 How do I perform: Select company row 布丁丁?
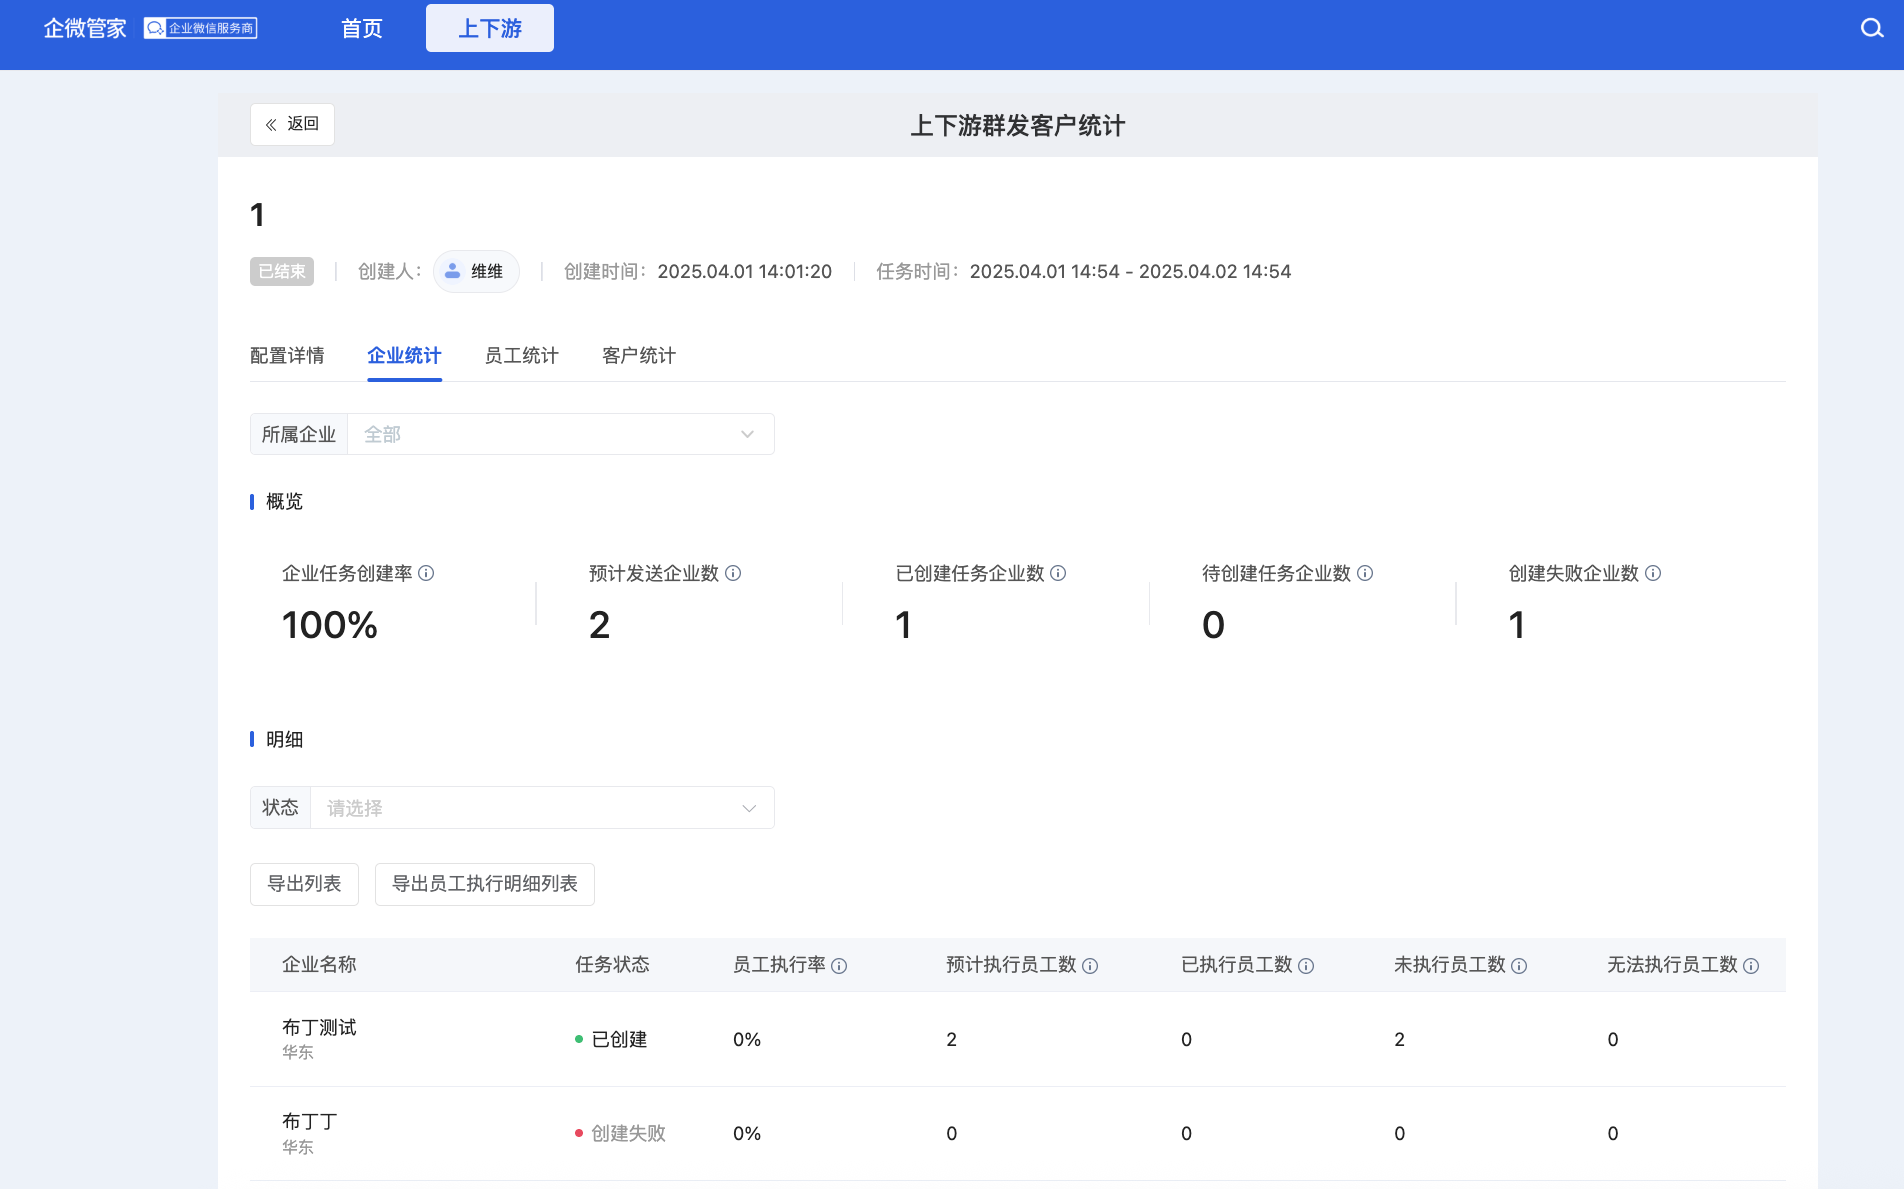click(x=1017, y=1134)
